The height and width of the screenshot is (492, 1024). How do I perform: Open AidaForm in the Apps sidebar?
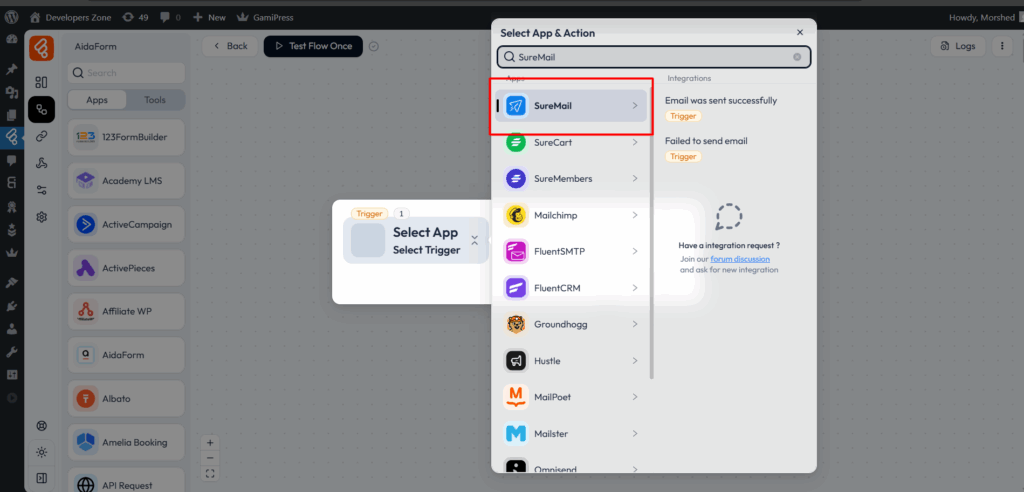tap(126, 355)
